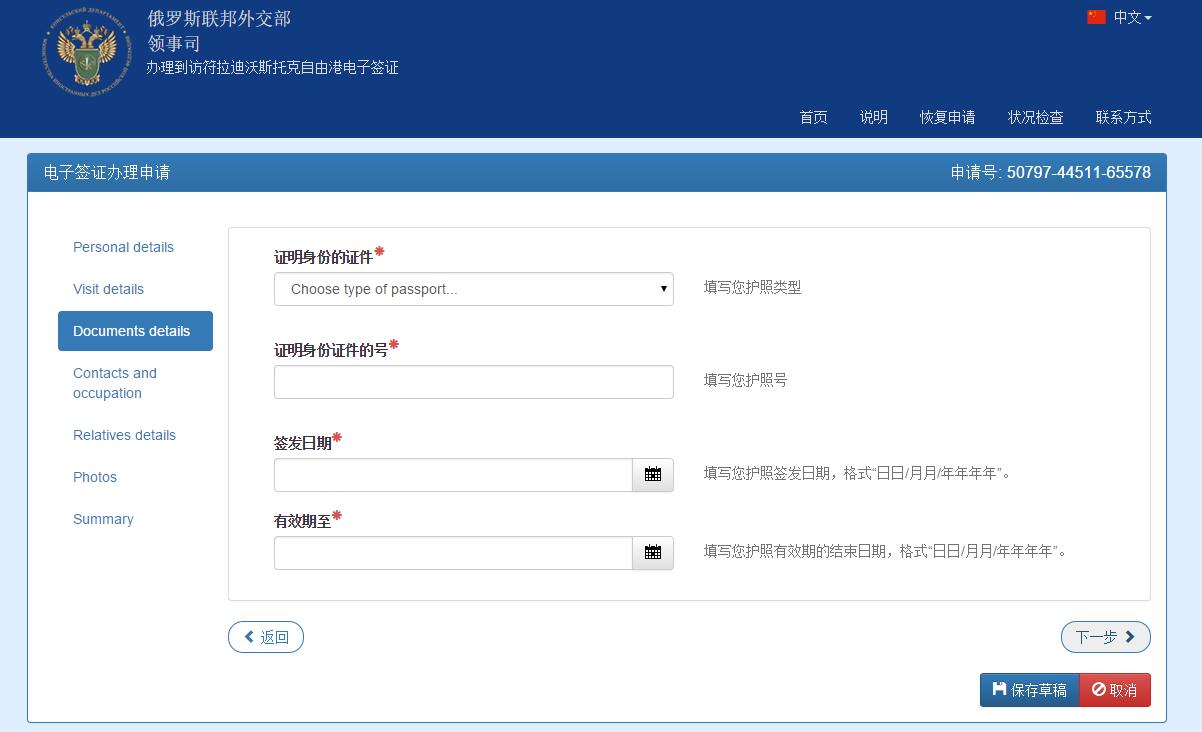1202x732 pixels.
Task: Click the floppy disk icon on 保存草稿 button
Action: (997, 689)
